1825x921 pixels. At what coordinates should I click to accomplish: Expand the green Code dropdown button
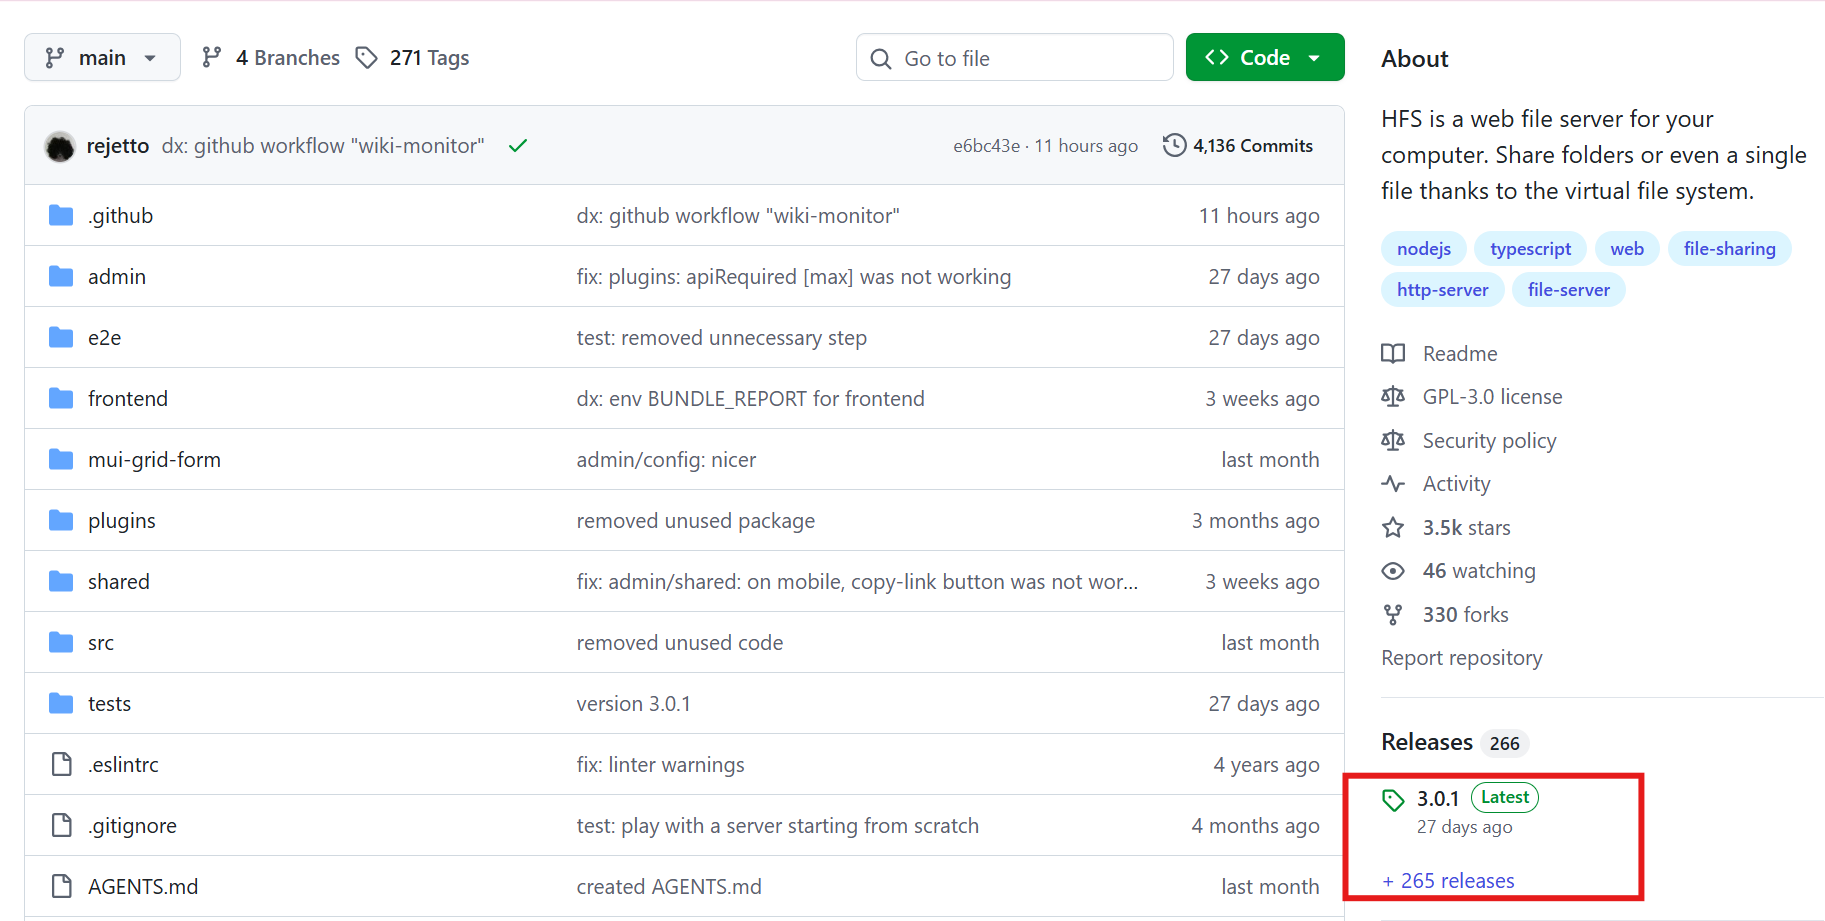pos(1264,58)
